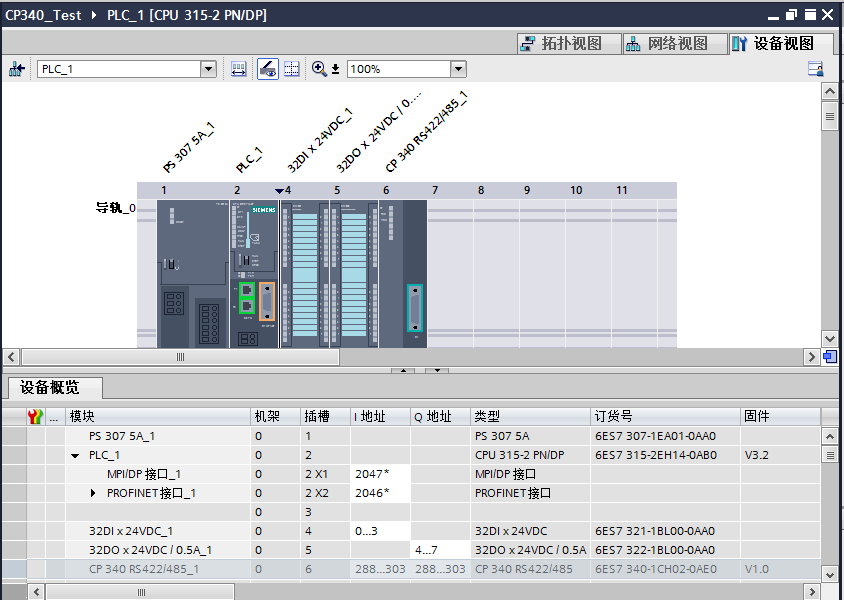Image resolution: width=844 pixels, height=600 pixels.
Task: Click the device view vertical scrollbar thumb
Action: 829,116
